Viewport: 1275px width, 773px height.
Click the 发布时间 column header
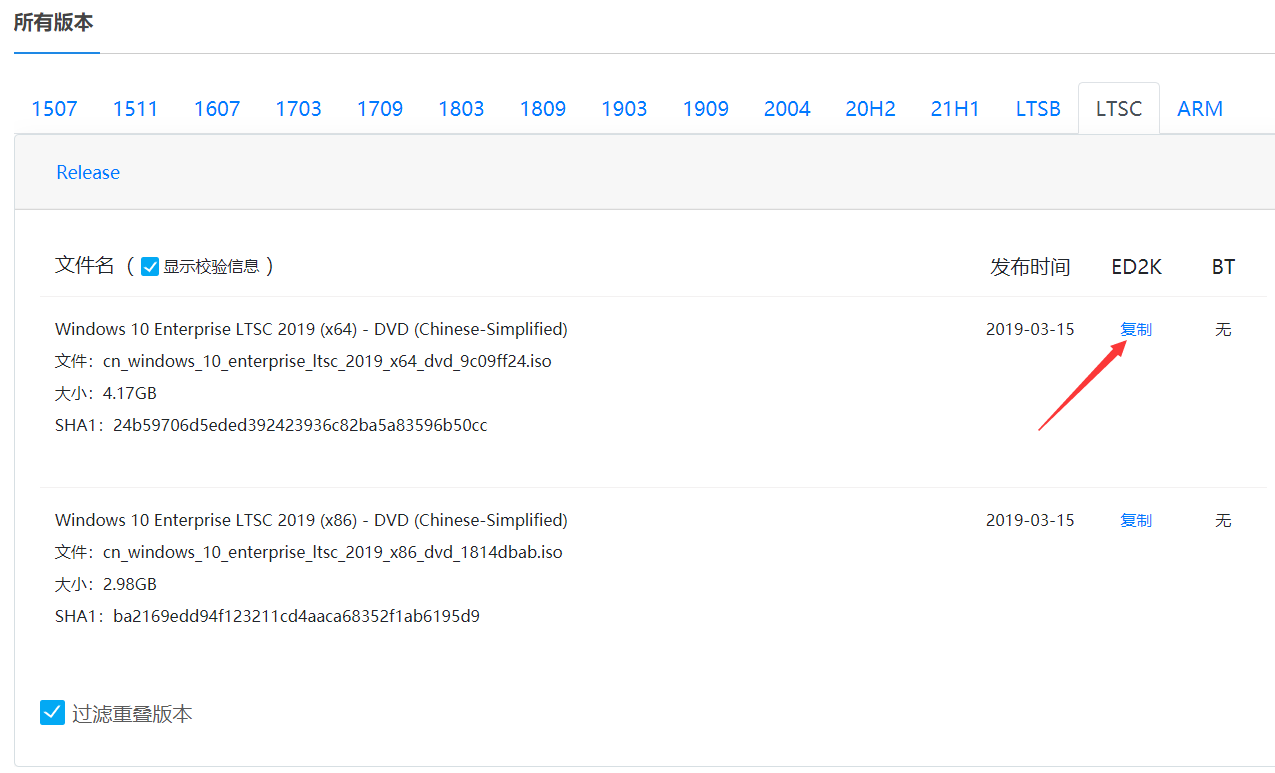1030,267
